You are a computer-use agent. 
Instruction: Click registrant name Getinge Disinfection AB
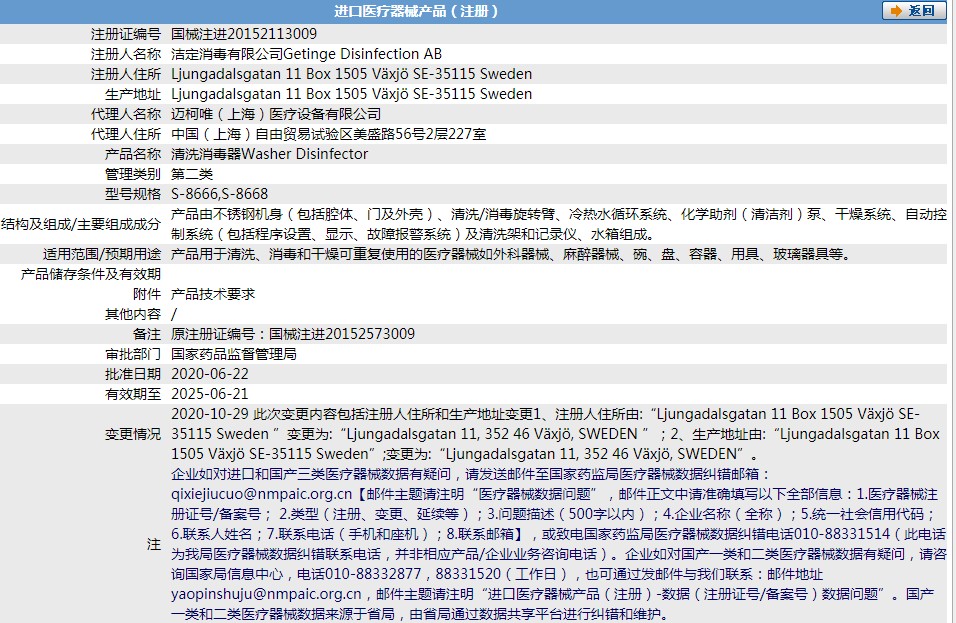click(363, 54)
